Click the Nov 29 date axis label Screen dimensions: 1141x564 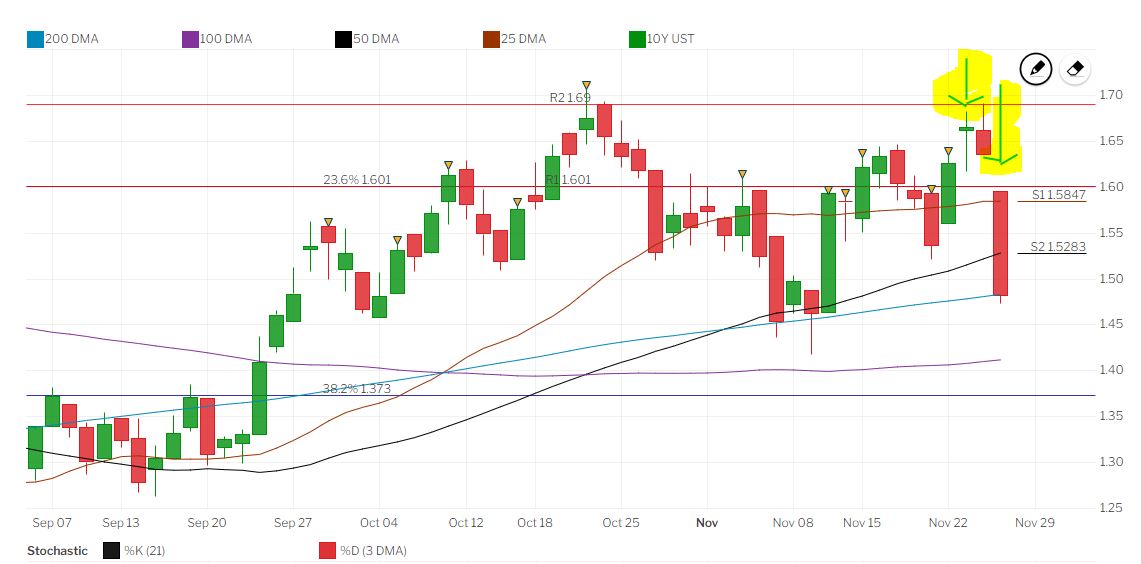click(1034, 523)
